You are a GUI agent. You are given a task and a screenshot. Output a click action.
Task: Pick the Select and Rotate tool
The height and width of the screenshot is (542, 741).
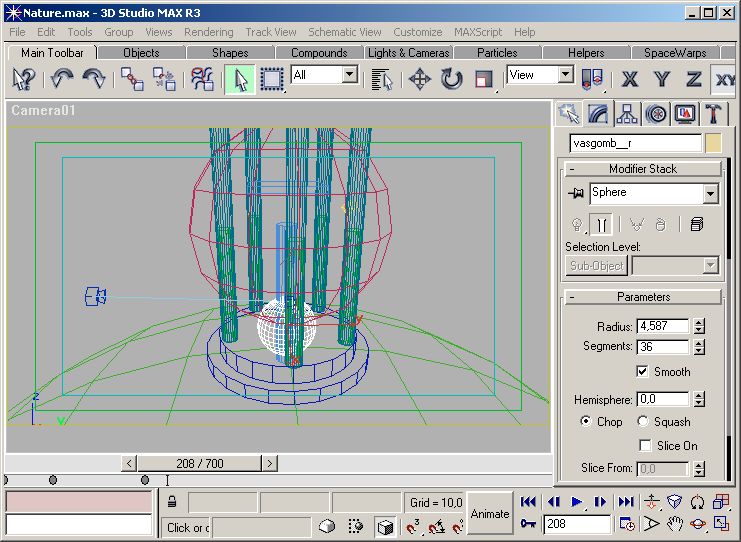point(452,78)
